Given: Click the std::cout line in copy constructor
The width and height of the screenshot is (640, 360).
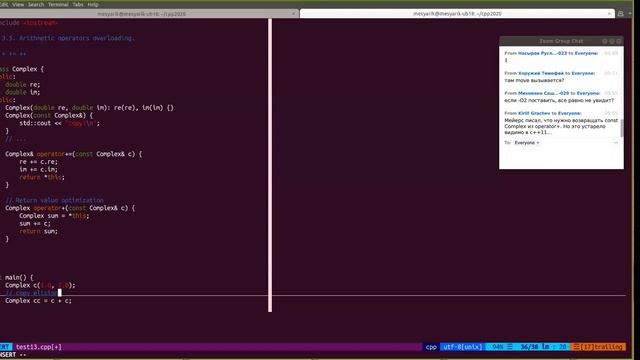Looking at the screenshot, I should coord(59,123).
